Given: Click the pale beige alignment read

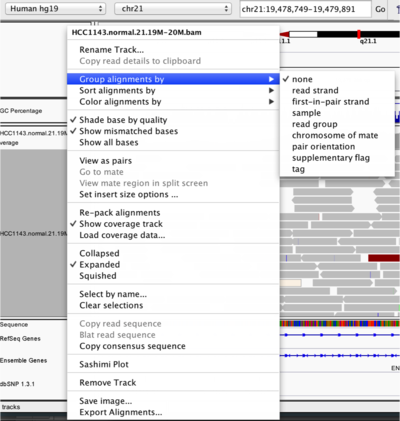Looking at the screenshot, I should (291, 283).
